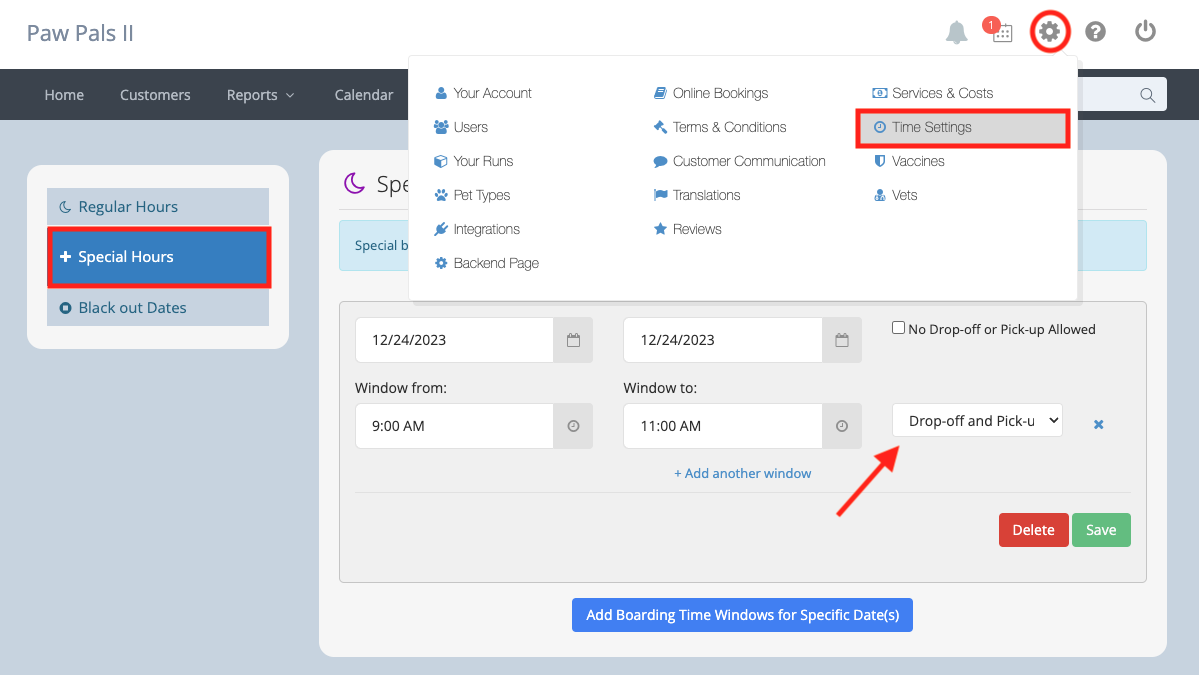Click the green Save button

pyautogui.click(x=1101, y=530)
